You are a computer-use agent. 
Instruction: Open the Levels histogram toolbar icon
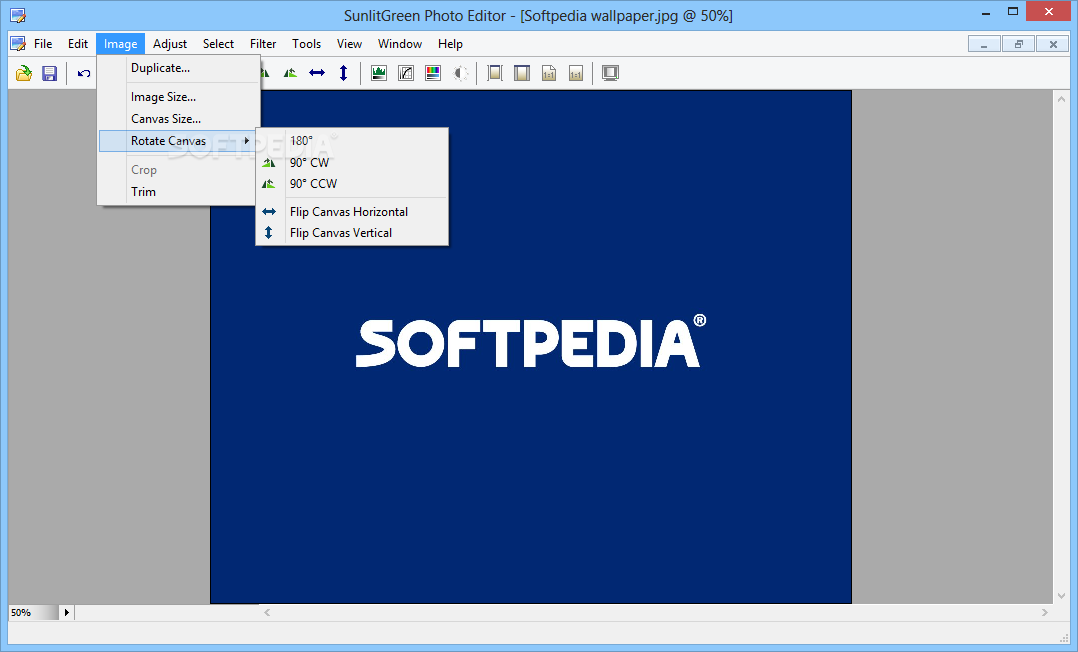[x=379, y=72]
